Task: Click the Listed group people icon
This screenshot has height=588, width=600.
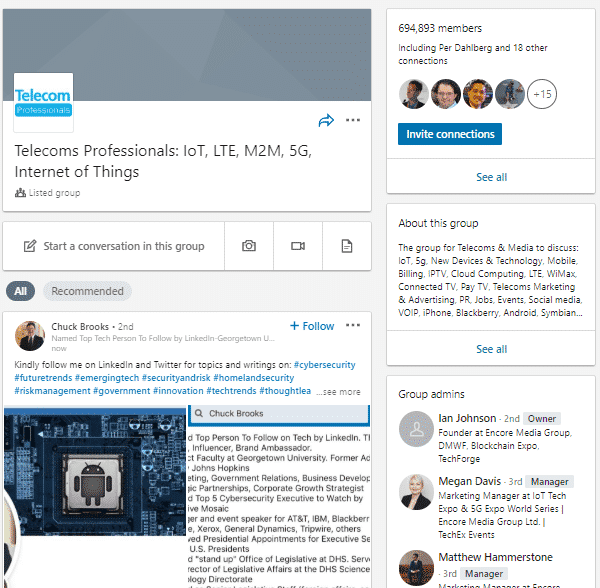Action: [20, 192]
